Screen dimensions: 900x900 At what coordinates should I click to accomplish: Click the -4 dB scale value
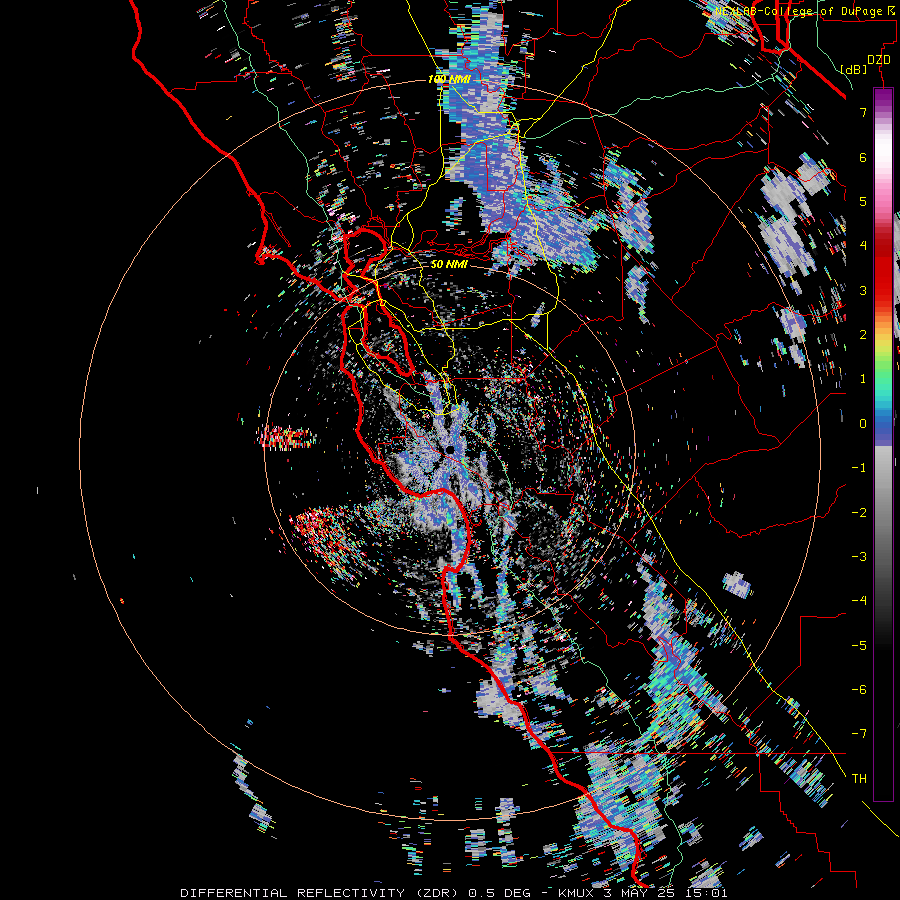[x=859, y=601]
